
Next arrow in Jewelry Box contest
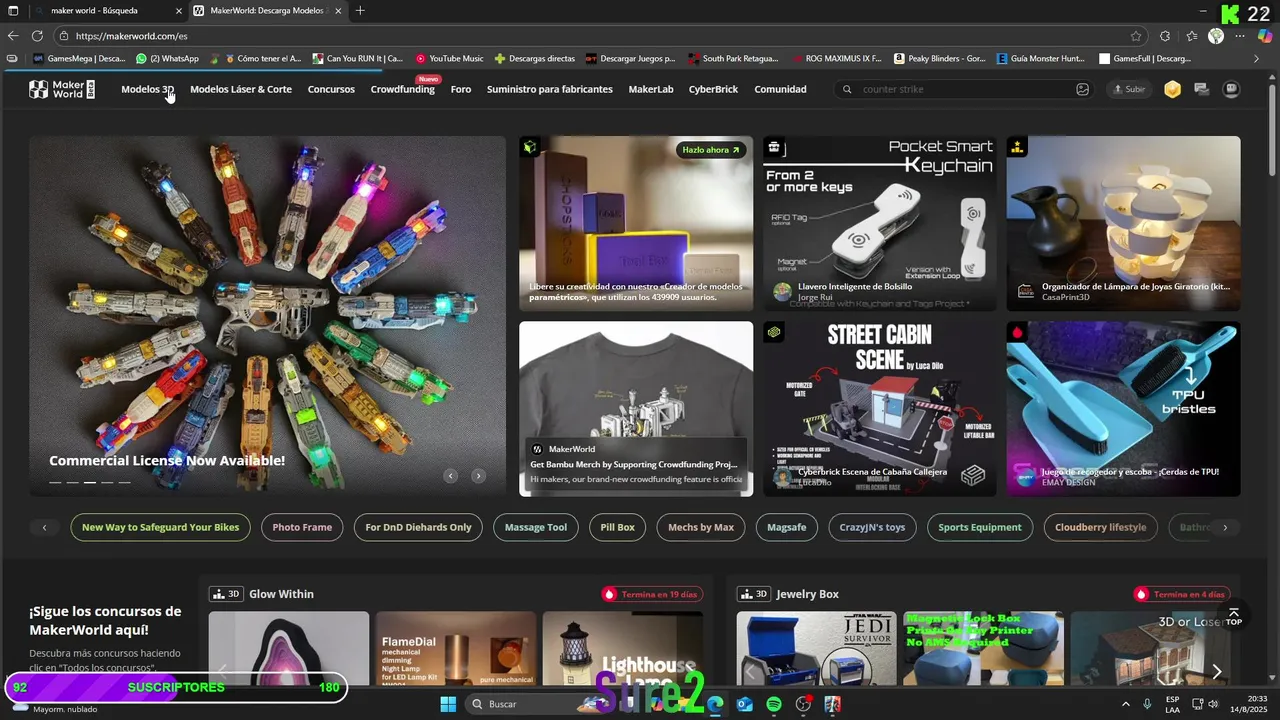pyautogui.click(x=1216, y=672)
